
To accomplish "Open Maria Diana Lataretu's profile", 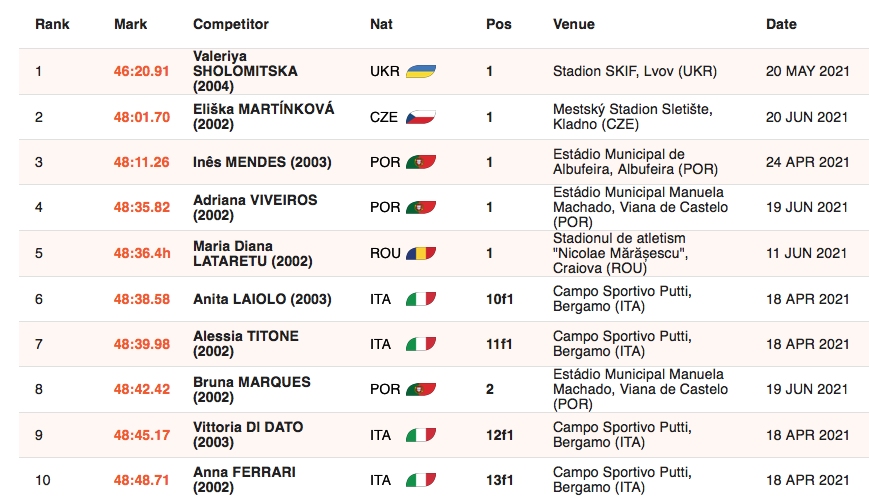I will pyautogui.click(x=253, y=253).
